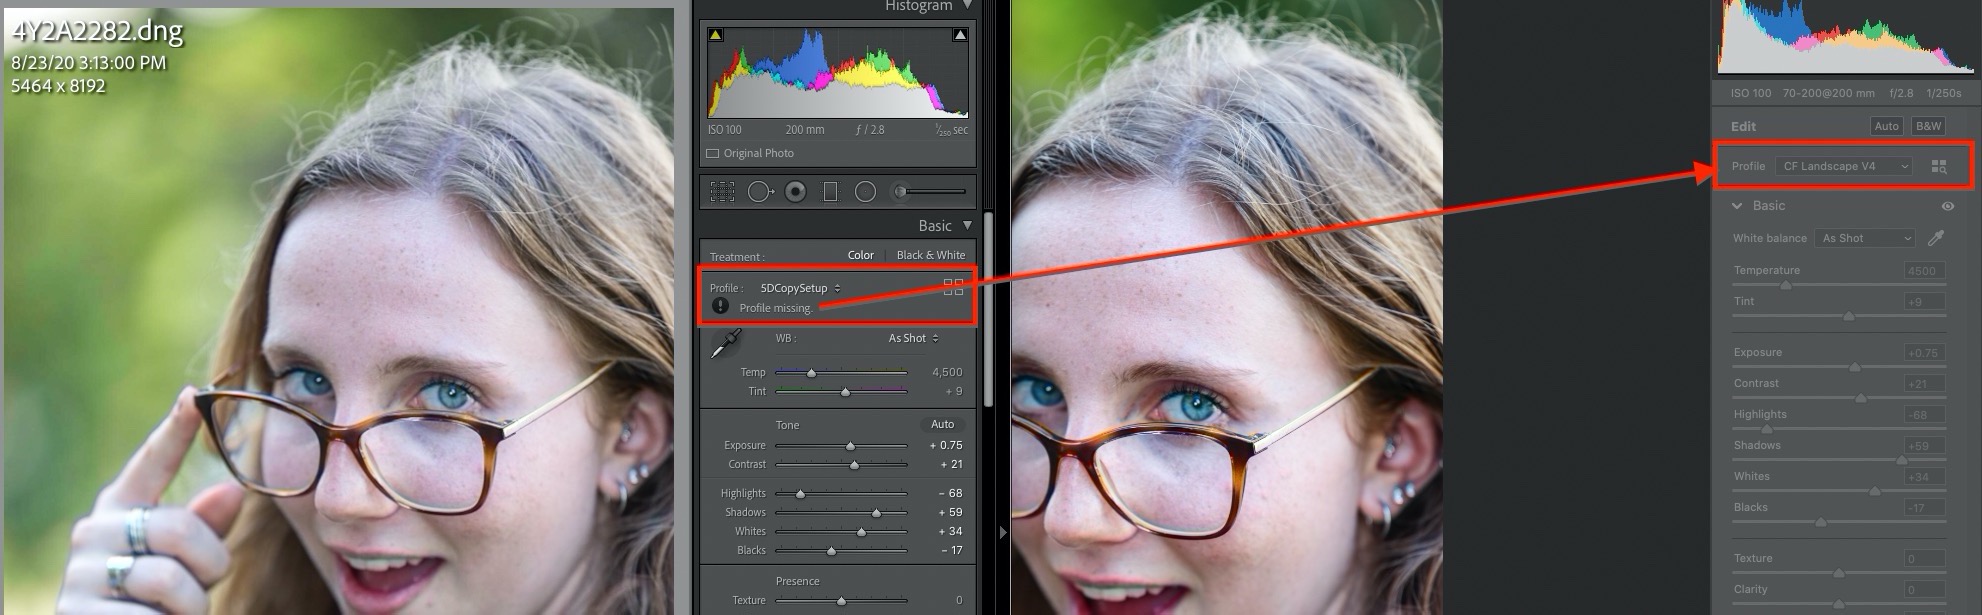Collapse the Lightroom Basic panel triangle
The image size is (1982, 615).
967,226
